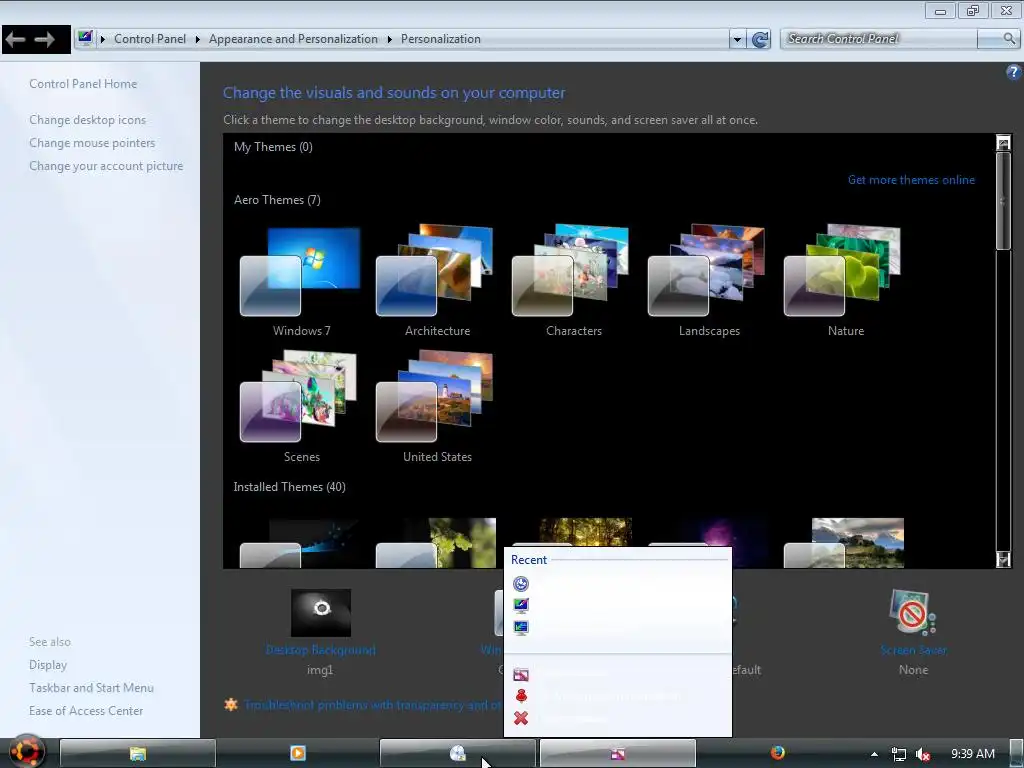Launch Firefox from the taskbar
The width and height of the screenshot is (1024, 768).
777,753
